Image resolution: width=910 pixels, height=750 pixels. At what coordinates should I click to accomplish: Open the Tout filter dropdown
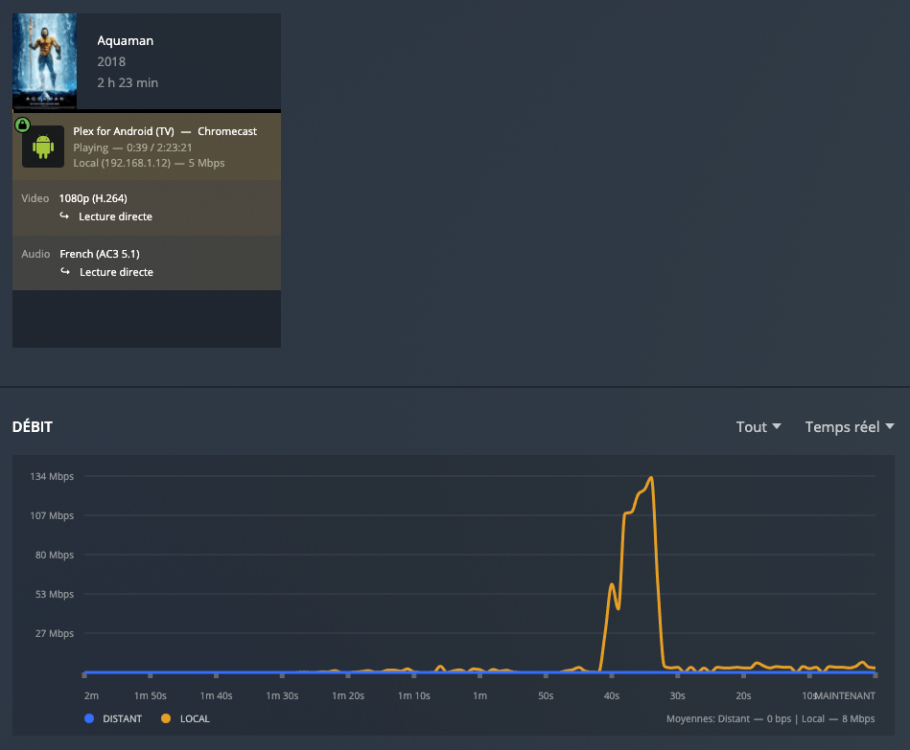[x=758, y=427]
